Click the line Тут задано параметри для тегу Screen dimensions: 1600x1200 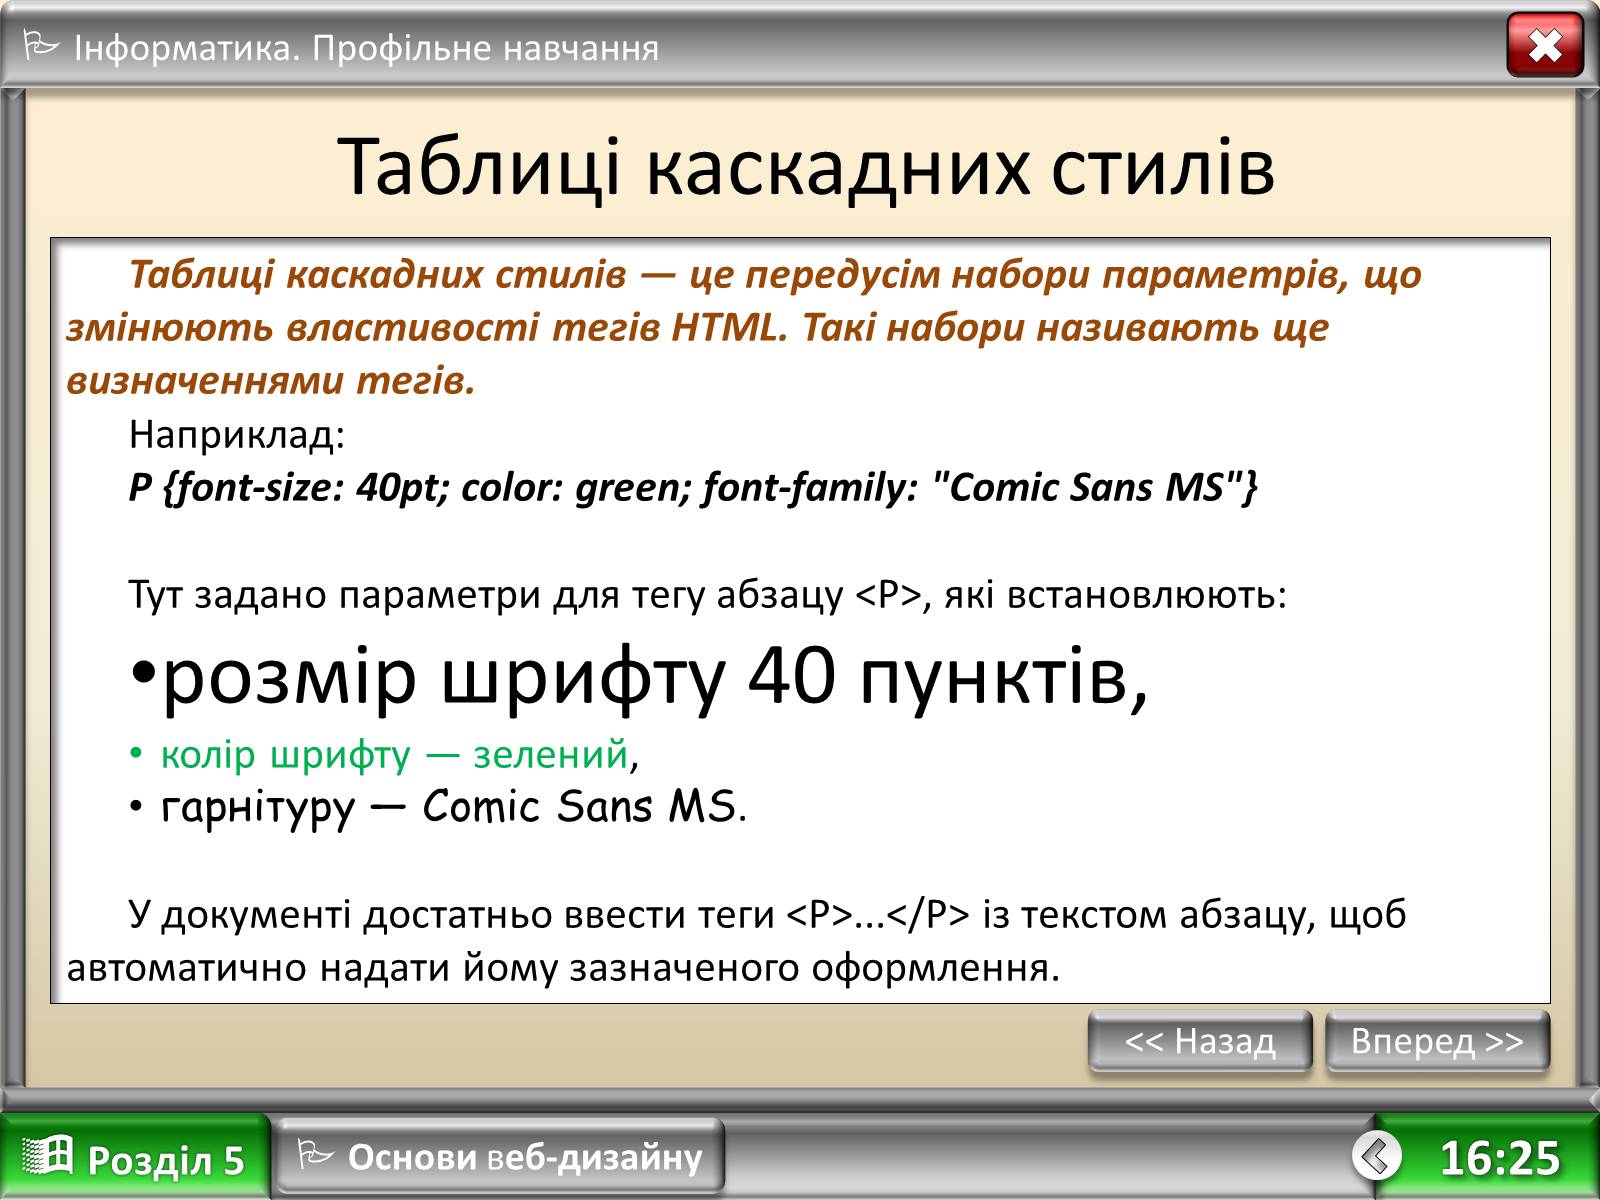(x=708, y=595)
